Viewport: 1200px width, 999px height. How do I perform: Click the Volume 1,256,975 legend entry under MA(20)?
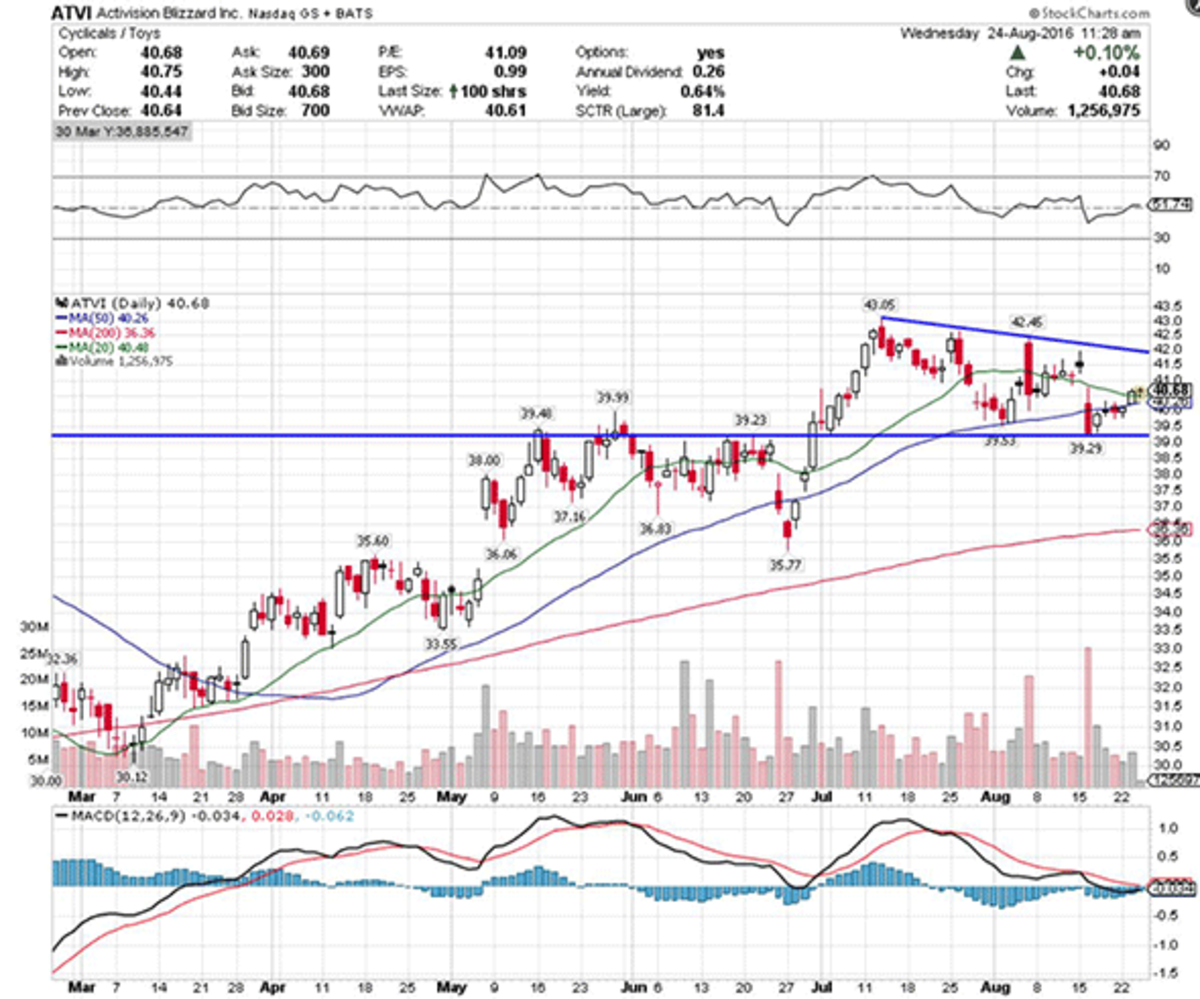click(114, 361)
